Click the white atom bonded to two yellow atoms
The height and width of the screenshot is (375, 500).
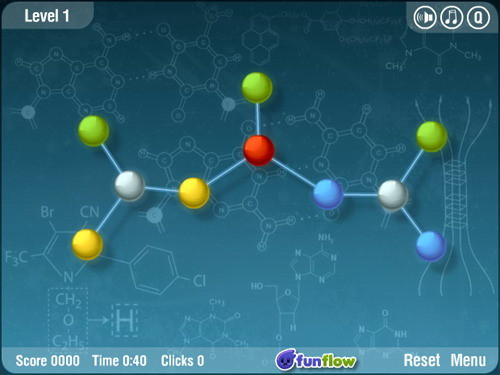[130, 186]
